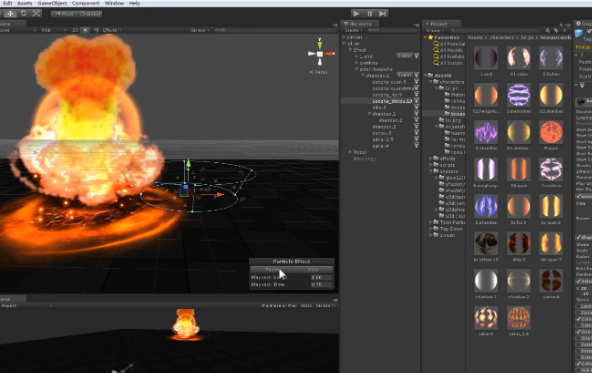Image resolution: width=592 pixels, height=373 pixels.
Task: Open the Component menu
Action: tap(85, 3)
